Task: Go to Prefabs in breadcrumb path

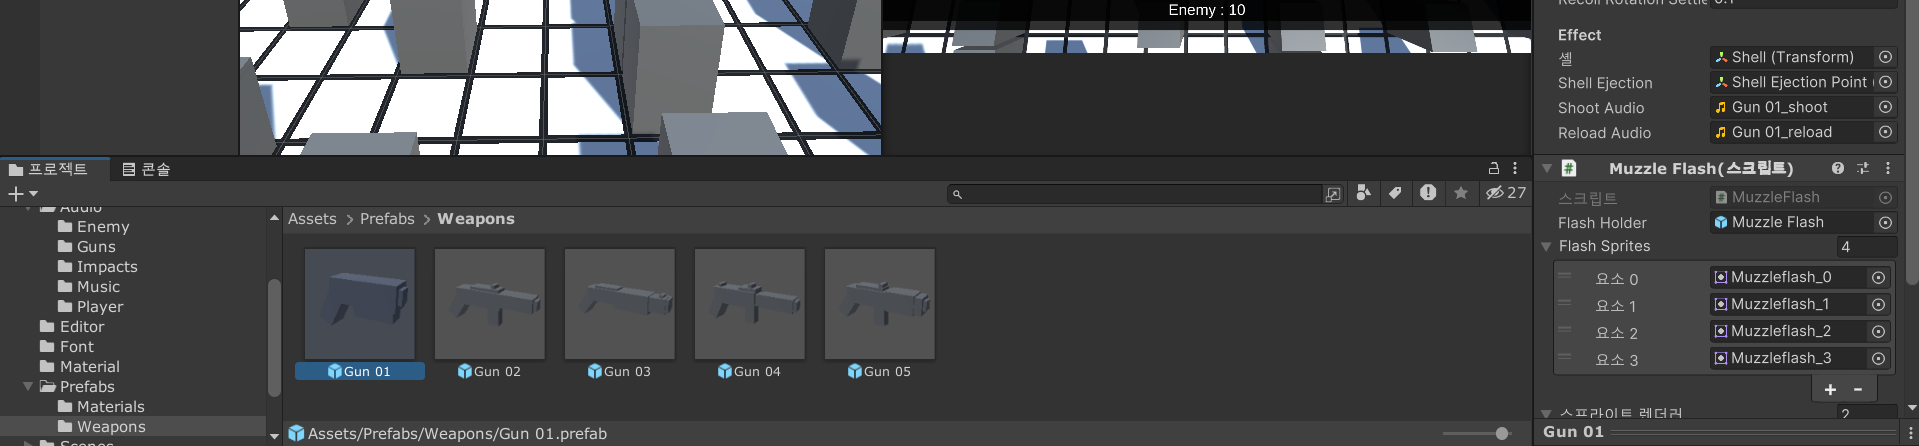Action: tap(387, 219)
